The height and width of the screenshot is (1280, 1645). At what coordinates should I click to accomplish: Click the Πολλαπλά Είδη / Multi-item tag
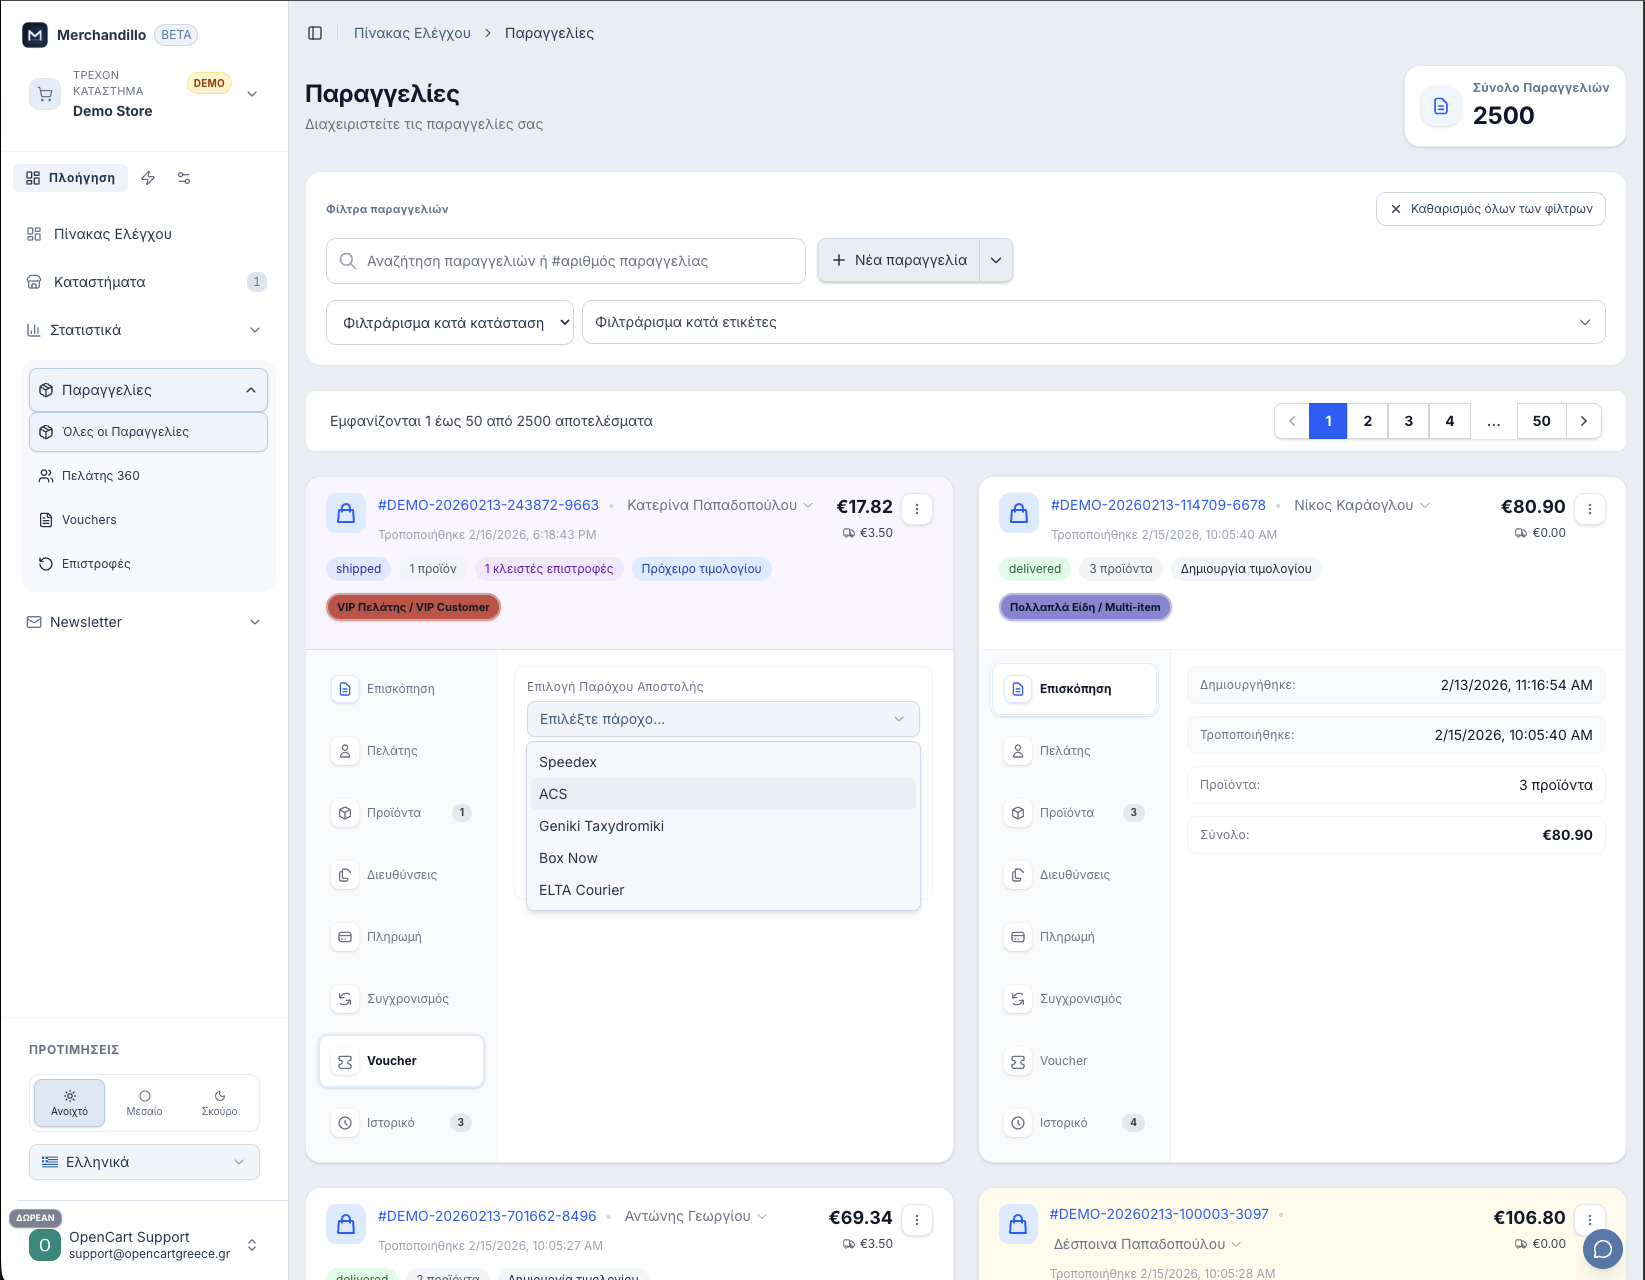(x=1085, y=607)
